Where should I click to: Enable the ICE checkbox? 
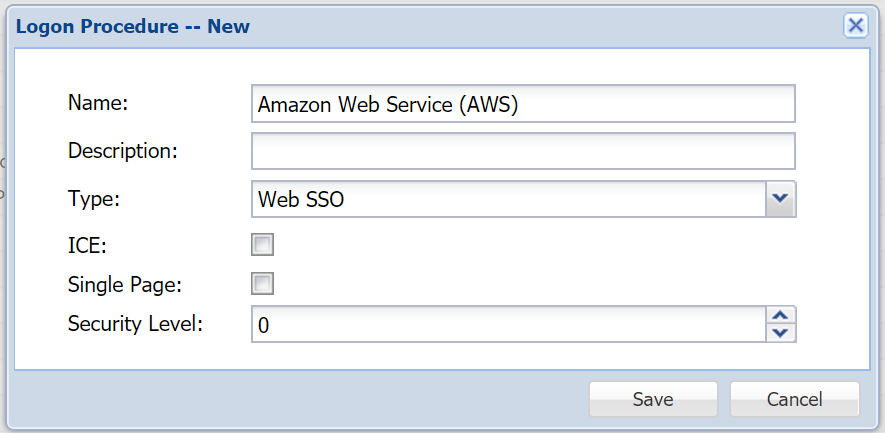coord(263,245)
